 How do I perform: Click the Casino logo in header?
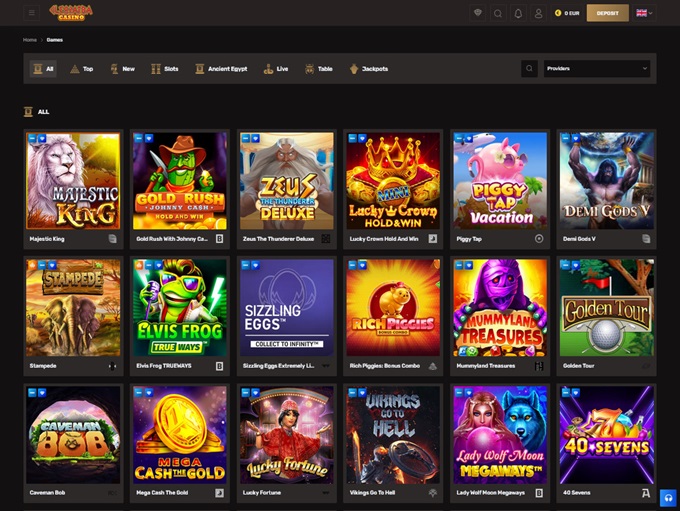coord(70,12)
